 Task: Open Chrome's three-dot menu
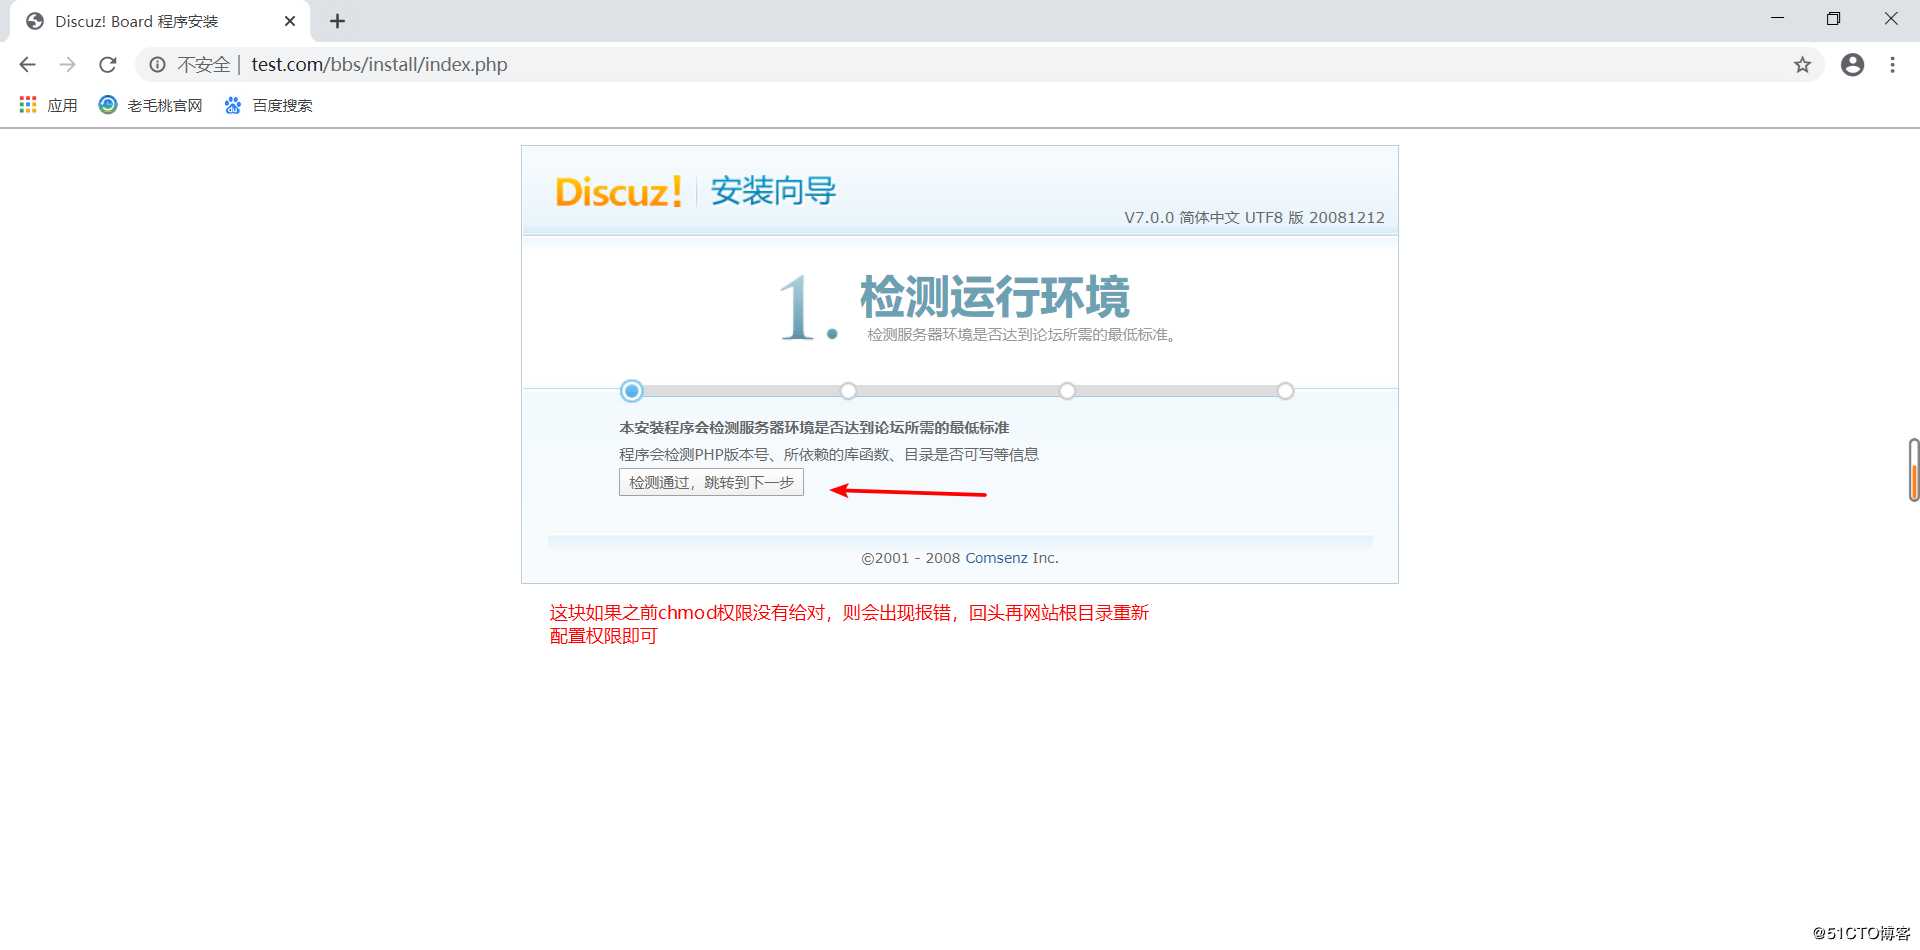[1892, 65]
